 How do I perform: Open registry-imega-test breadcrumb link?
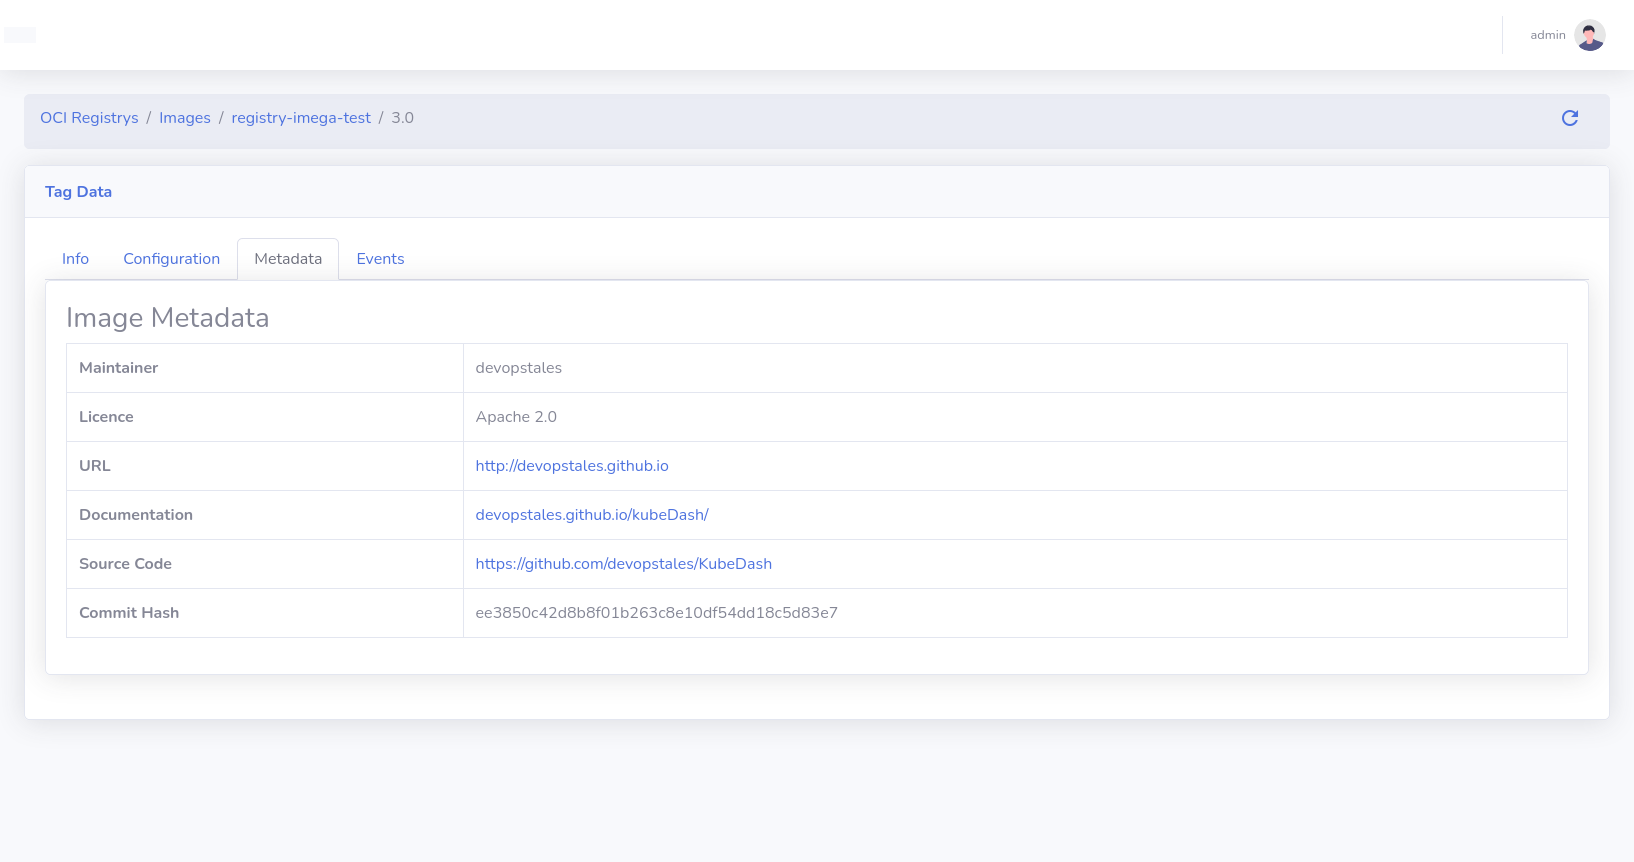(301, 118)
